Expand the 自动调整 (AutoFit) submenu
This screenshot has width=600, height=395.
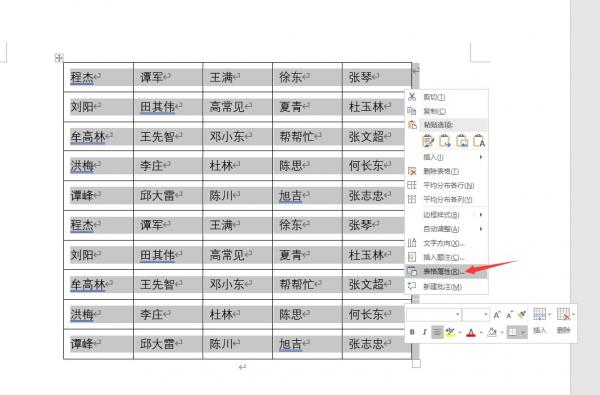pyautogui.click(x=446, y=229)
